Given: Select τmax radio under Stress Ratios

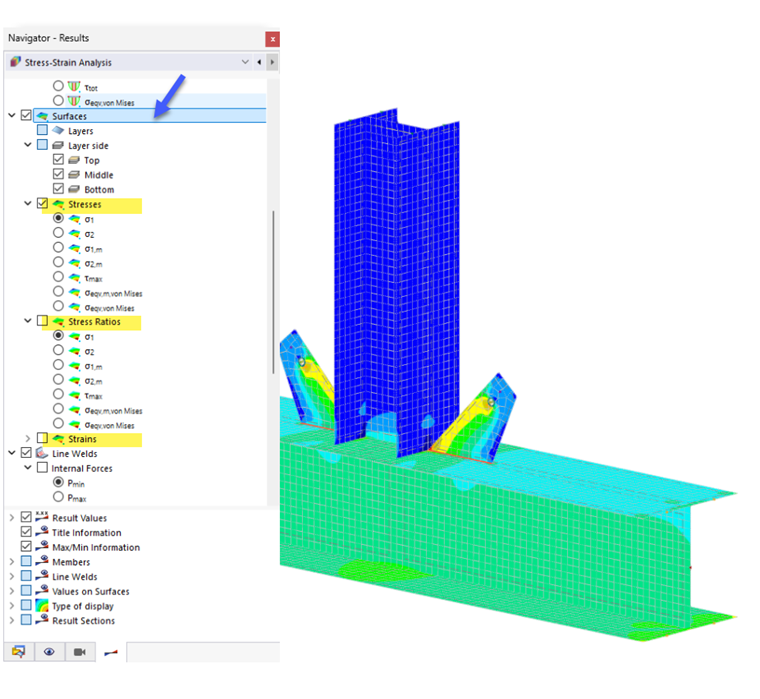Looking at the screenshot, I should [x=58, y=394].
